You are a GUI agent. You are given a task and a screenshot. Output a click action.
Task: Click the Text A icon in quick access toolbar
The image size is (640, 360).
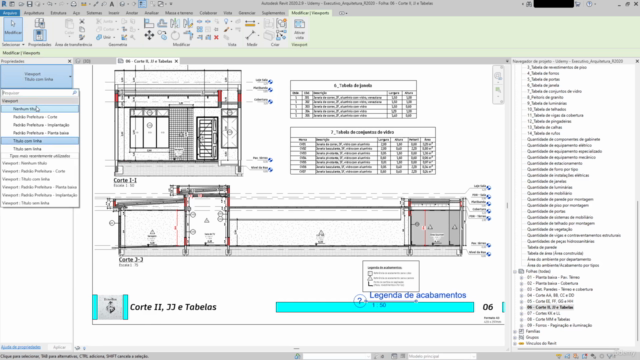click(x=112, y=4)
